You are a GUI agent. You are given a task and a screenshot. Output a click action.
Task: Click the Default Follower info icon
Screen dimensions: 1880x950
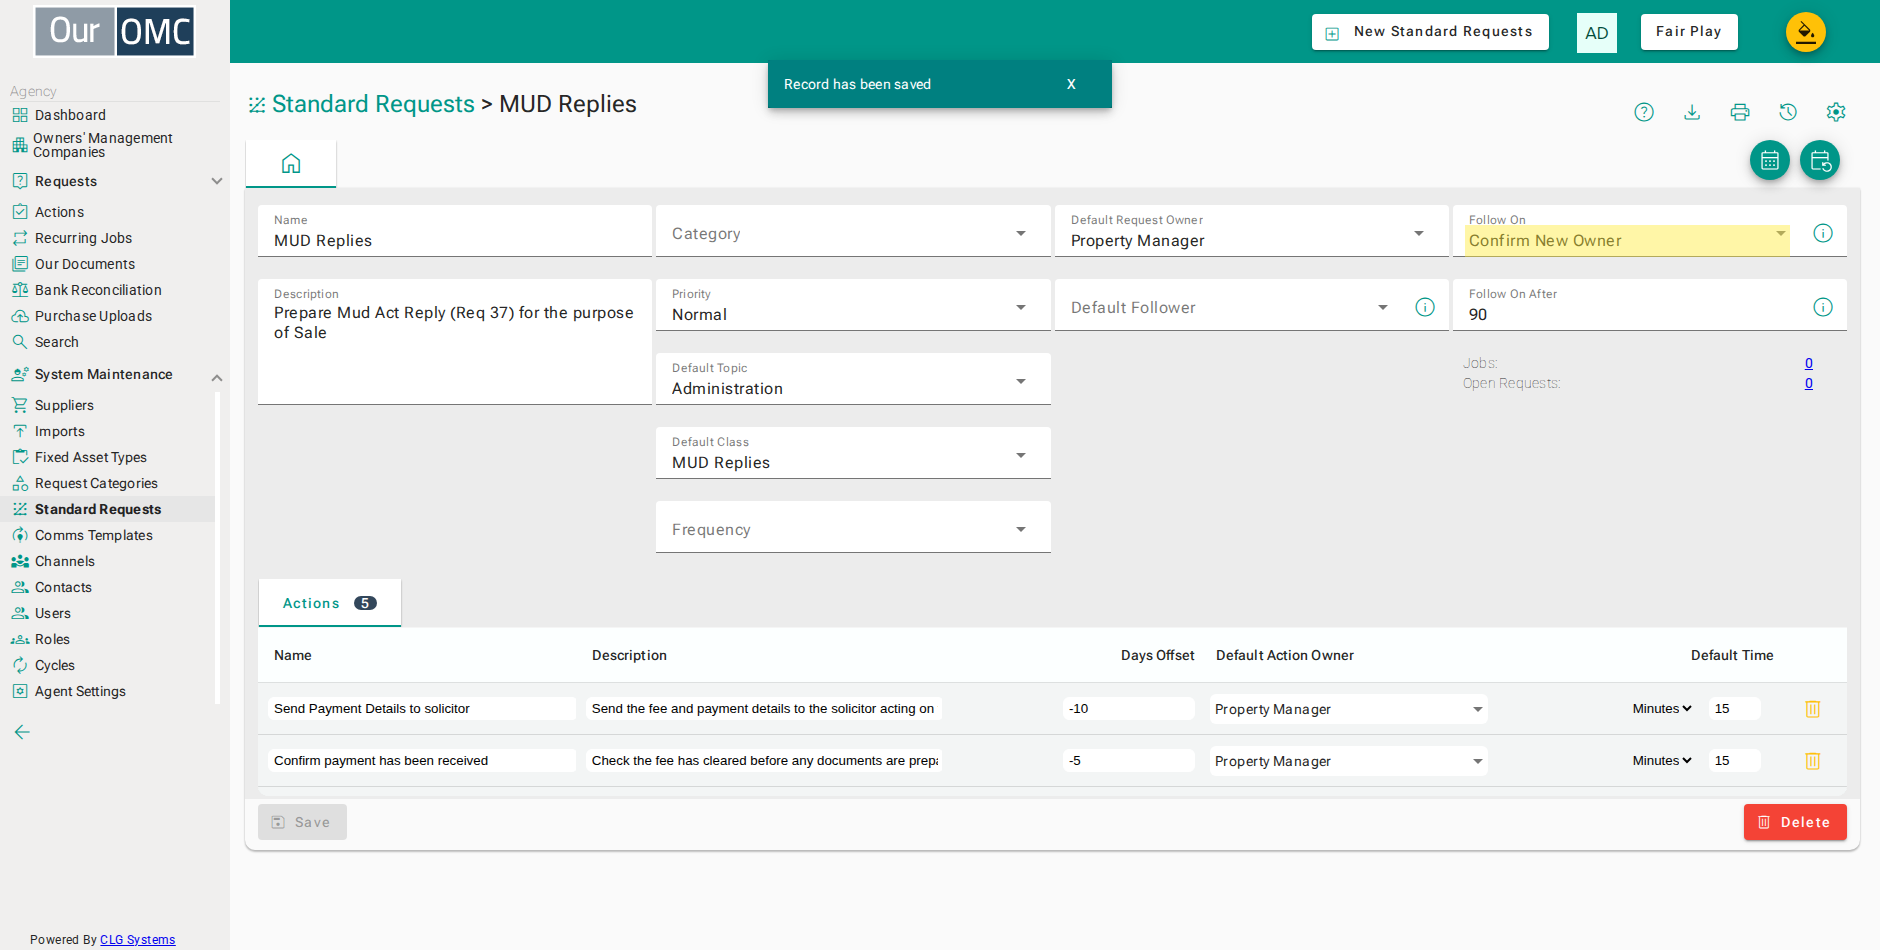1425,307
